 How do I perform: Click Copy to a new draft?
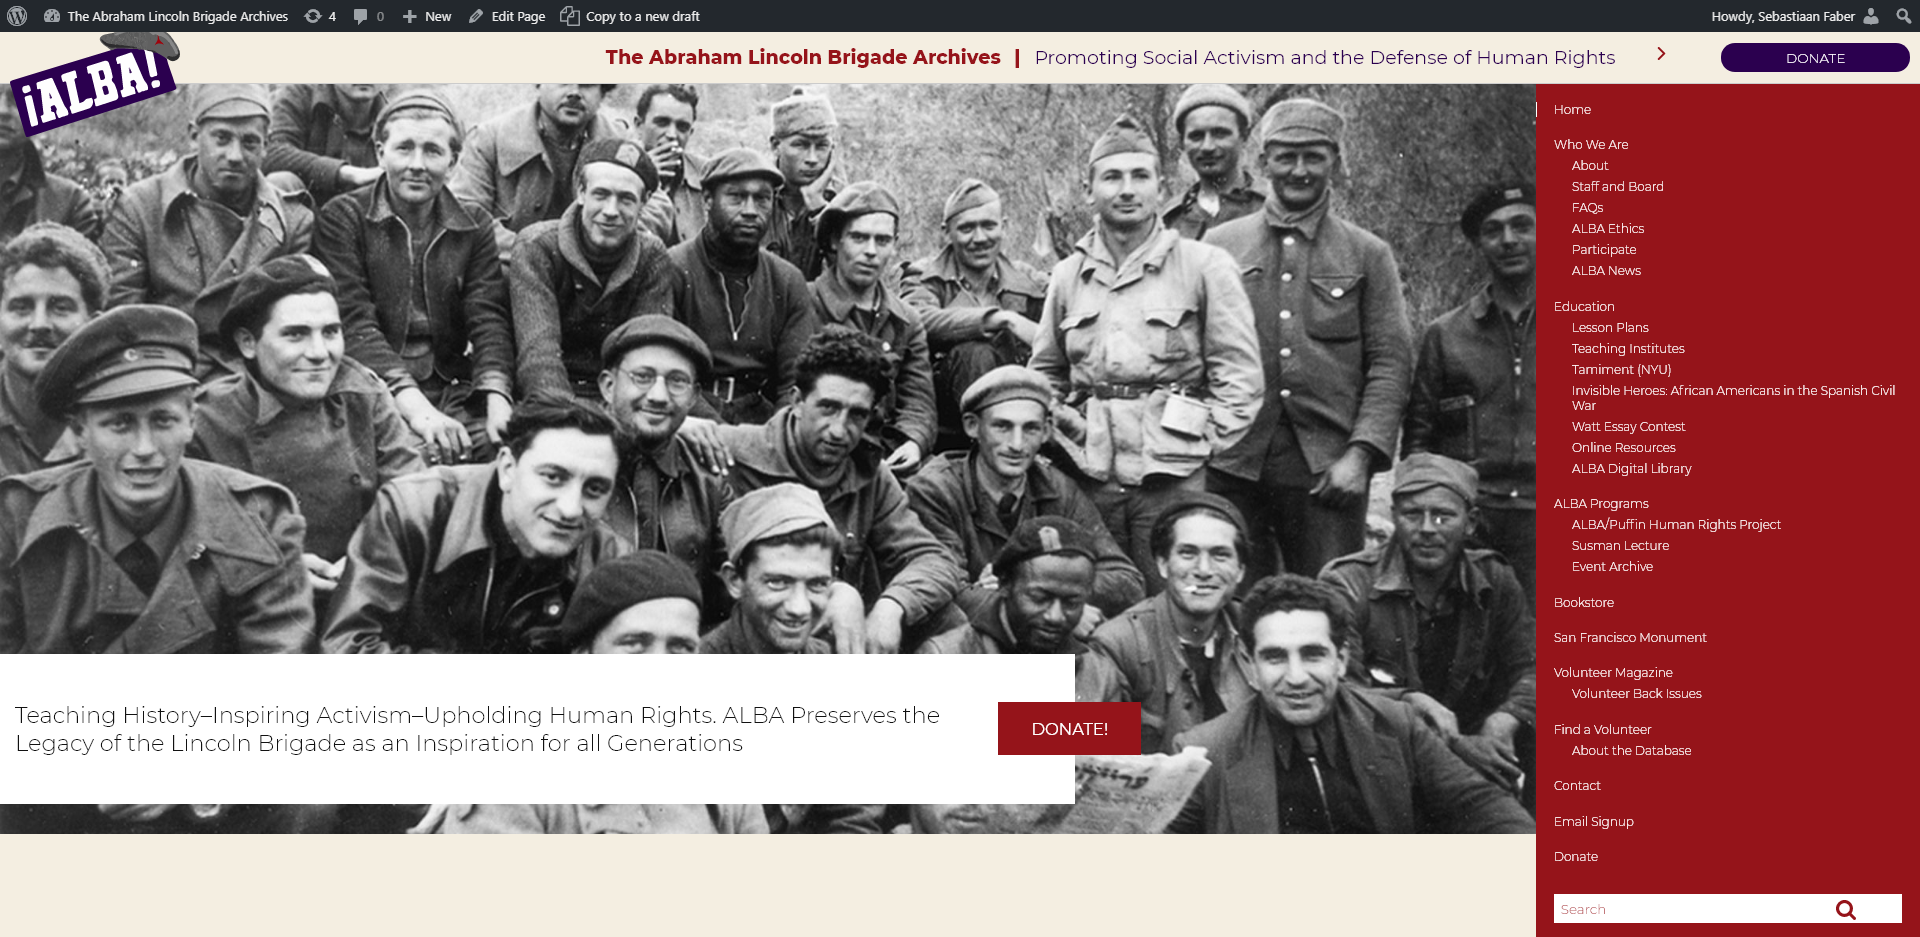point(630,16)
